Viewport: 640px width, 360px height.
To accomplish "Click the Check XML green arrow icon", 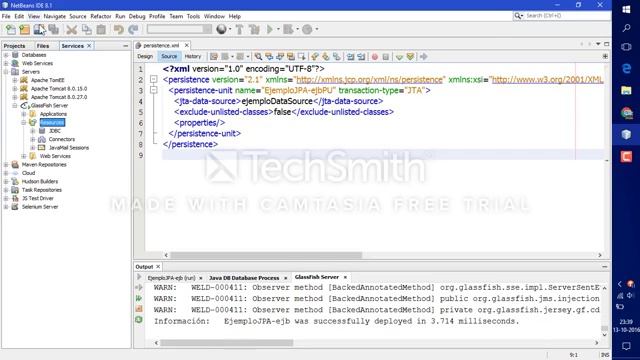I will (399, 57).
